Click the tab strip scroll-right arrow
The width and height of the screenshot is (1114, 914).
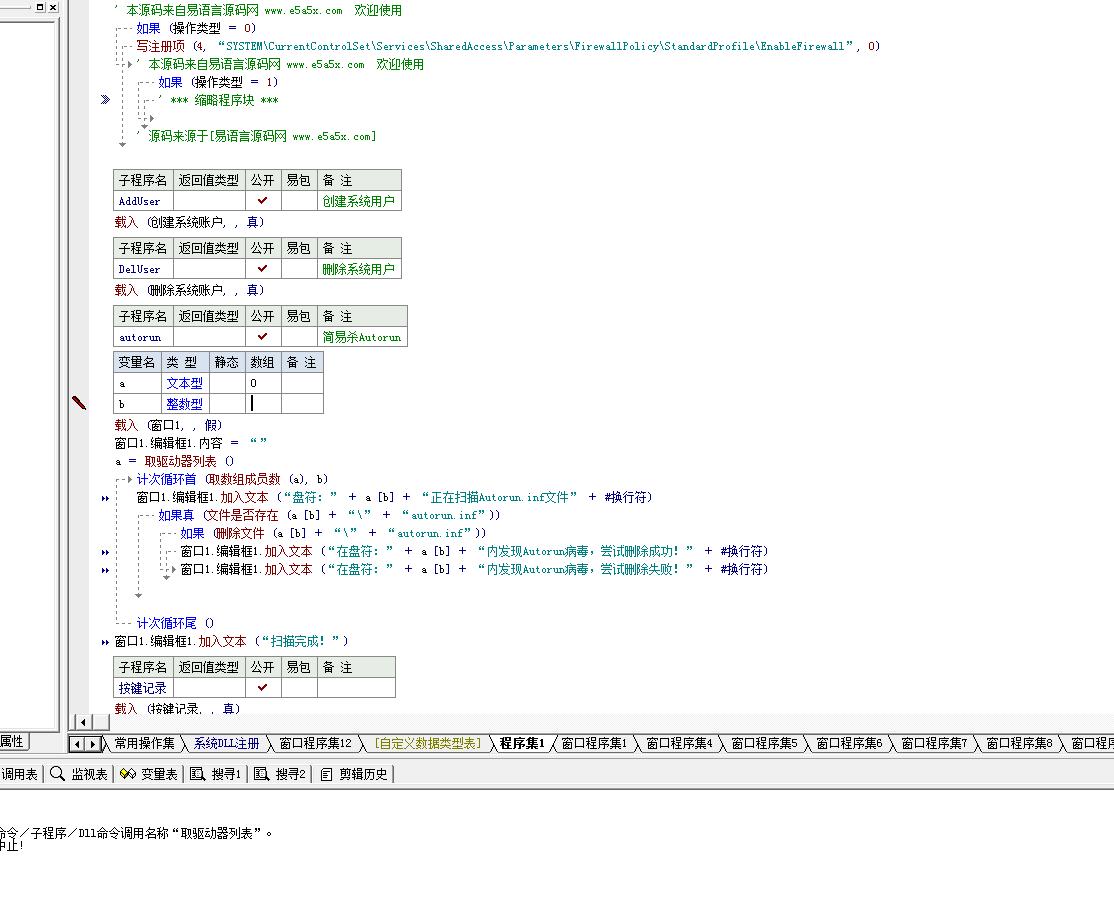point(93,744)
